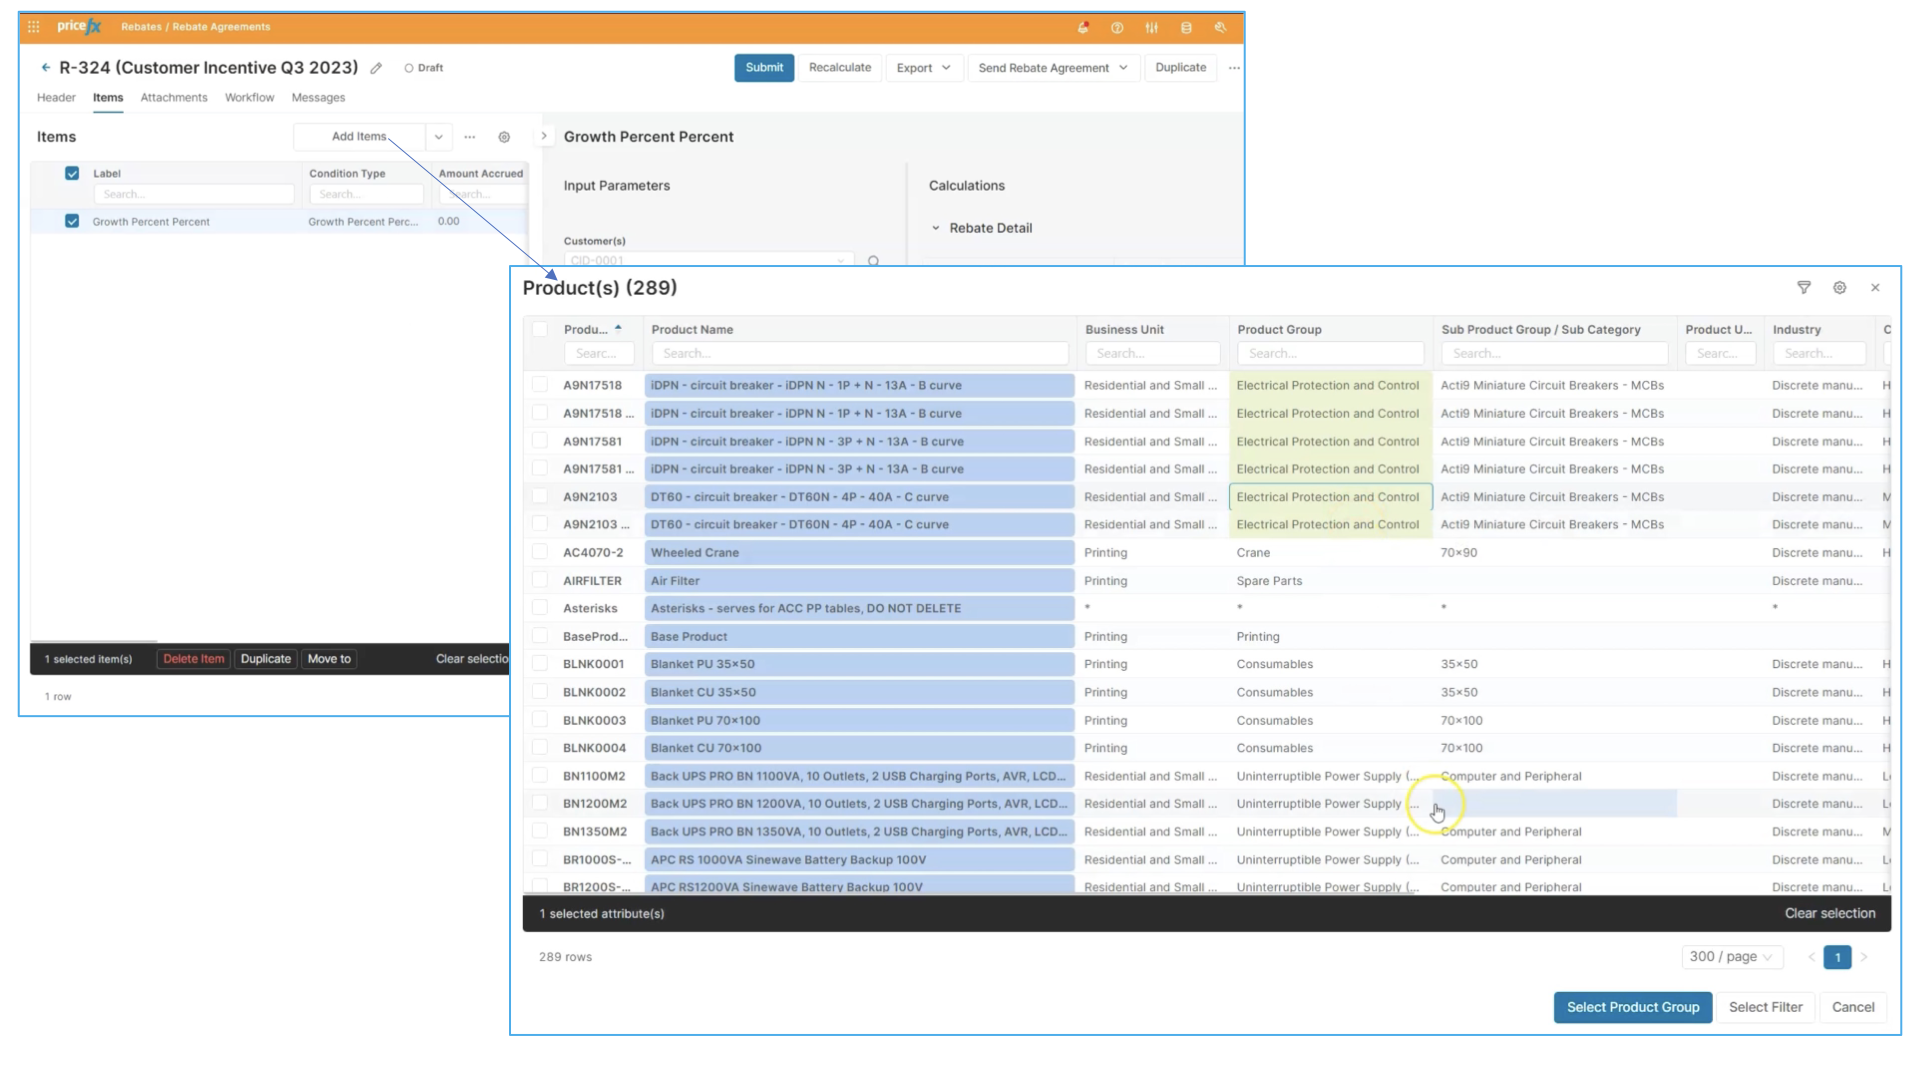Switch to the Attachments tab
Screen dimensions: 1920x1080
pos(174,98)
